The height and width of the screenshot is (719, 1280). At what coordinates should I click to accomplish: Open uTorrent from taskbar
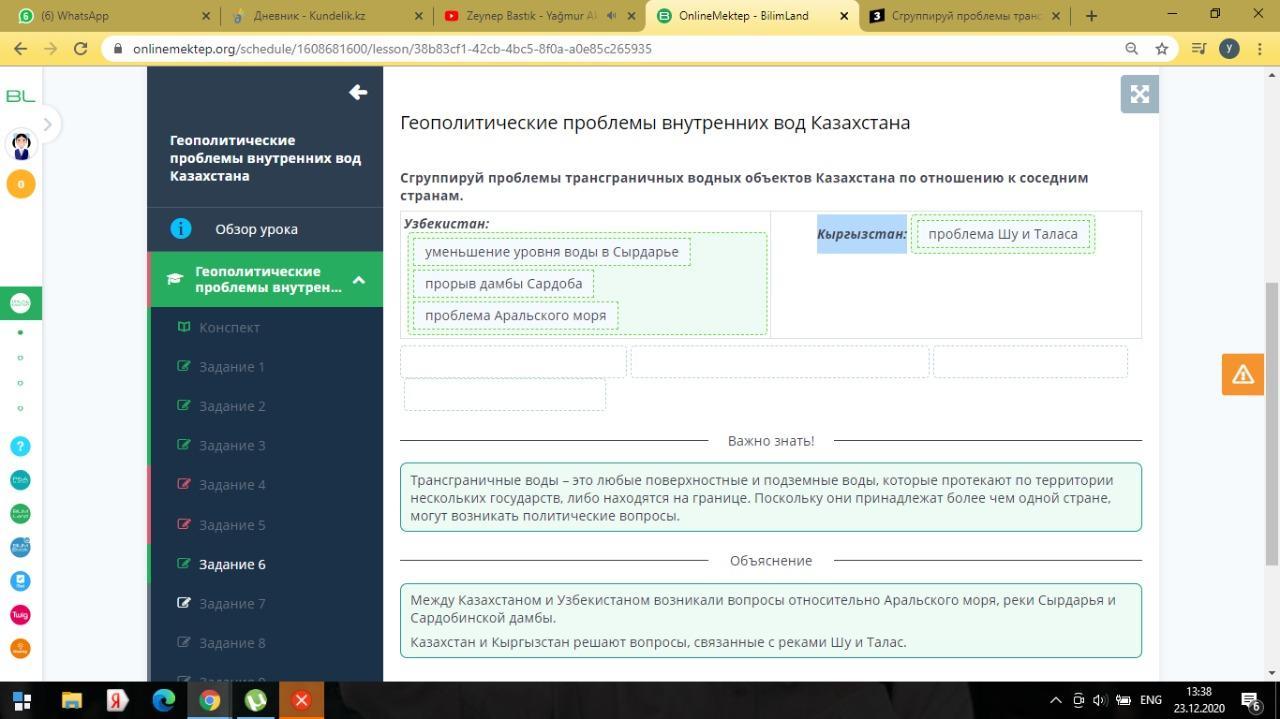click(x=256, y=700)
